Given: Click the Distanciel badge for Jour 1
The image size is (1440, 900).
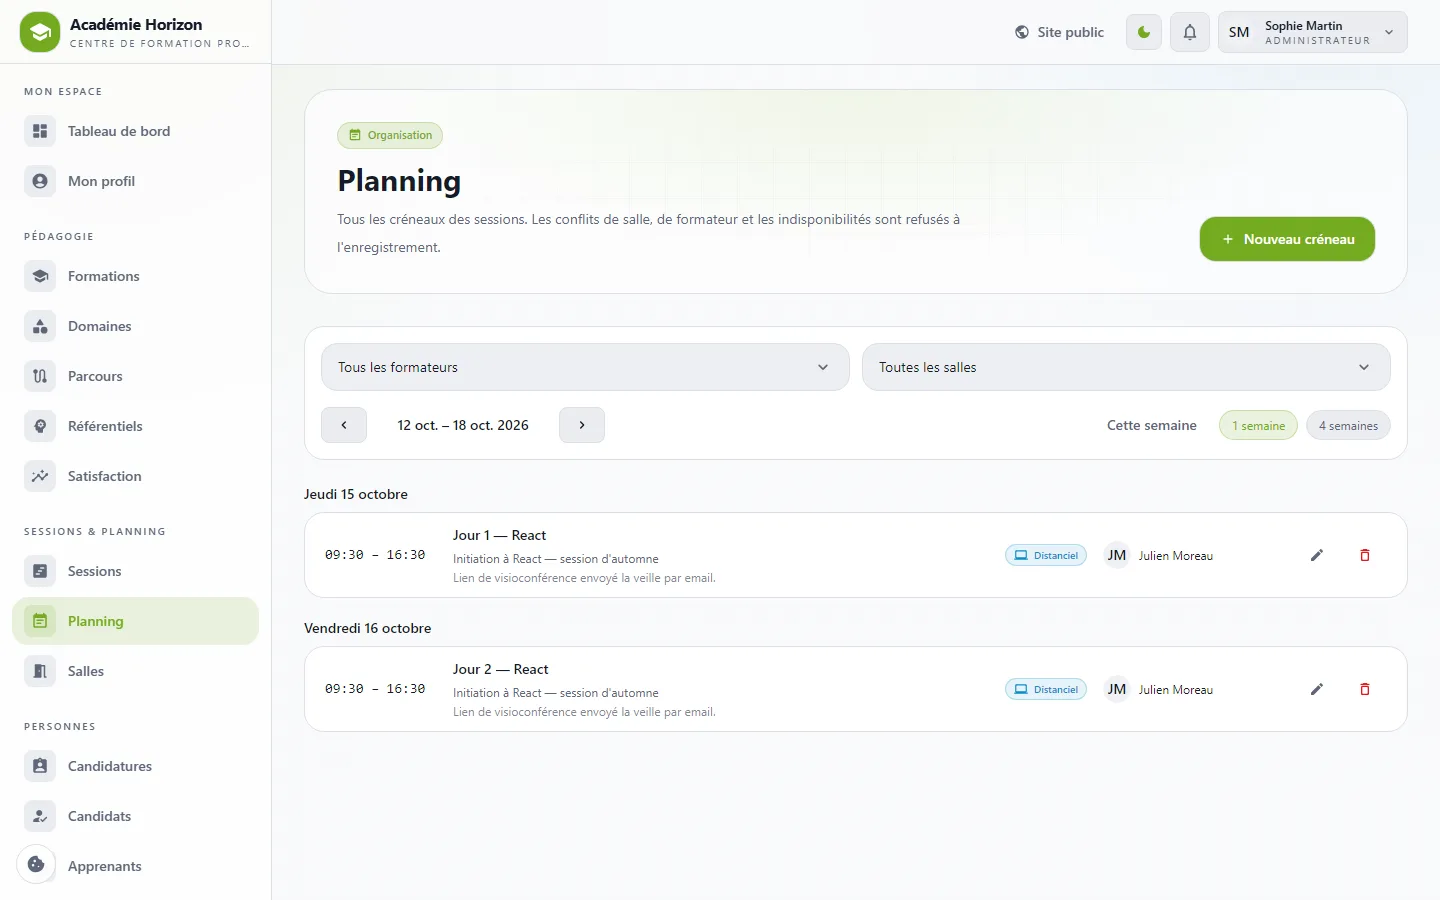Looking at the screenshot, I should pos(1046,555).
